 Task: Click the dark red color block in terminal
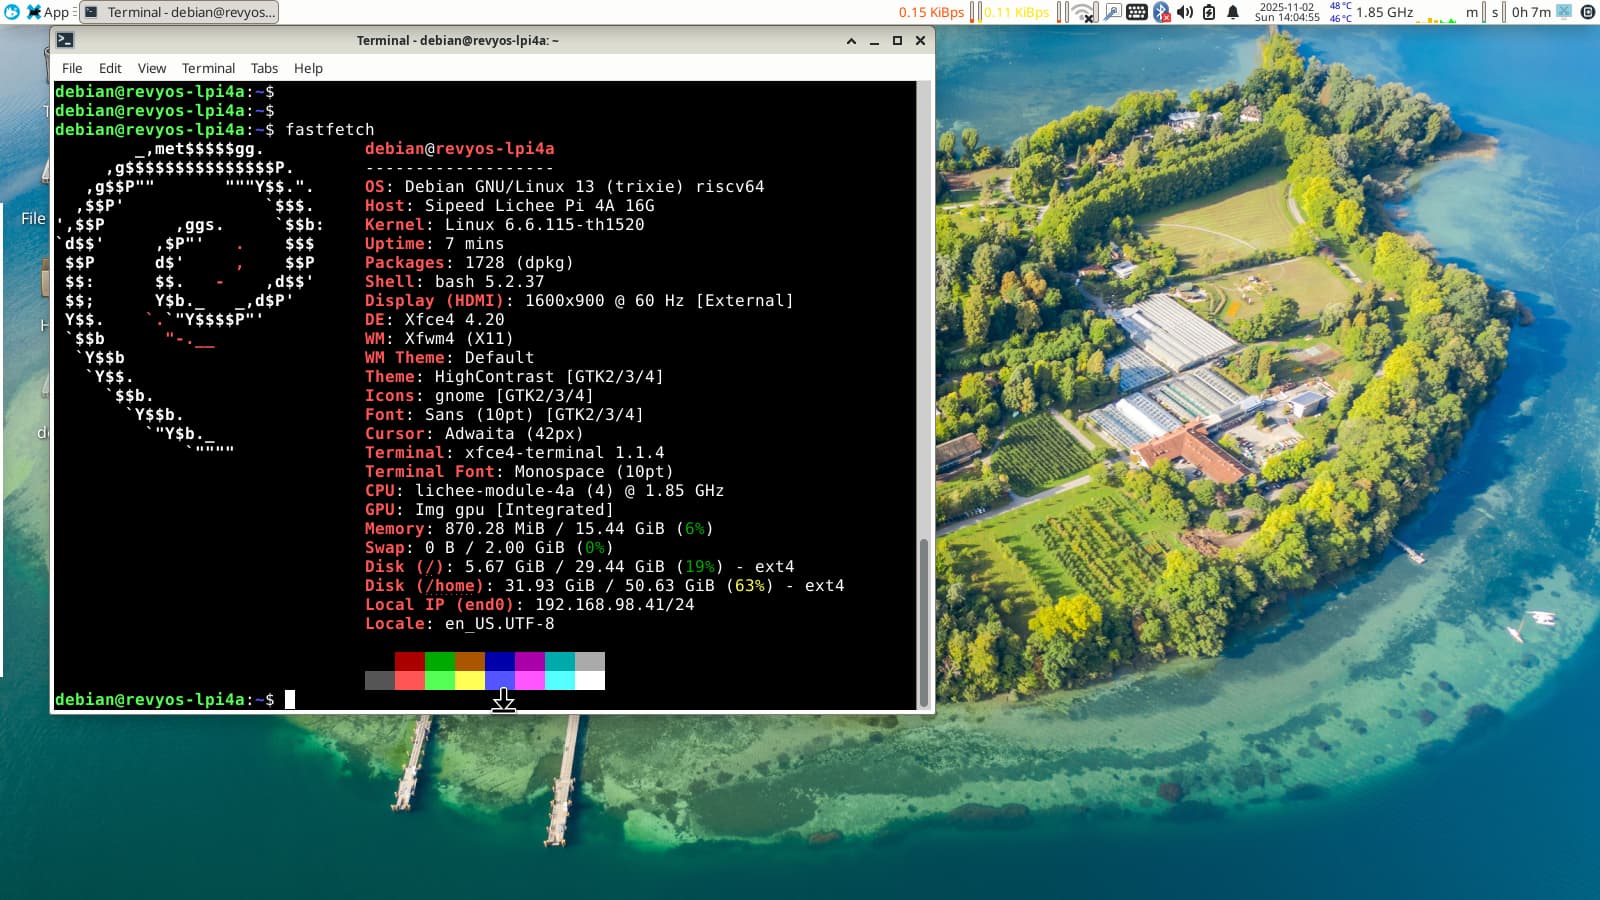[x=409, y=661]
